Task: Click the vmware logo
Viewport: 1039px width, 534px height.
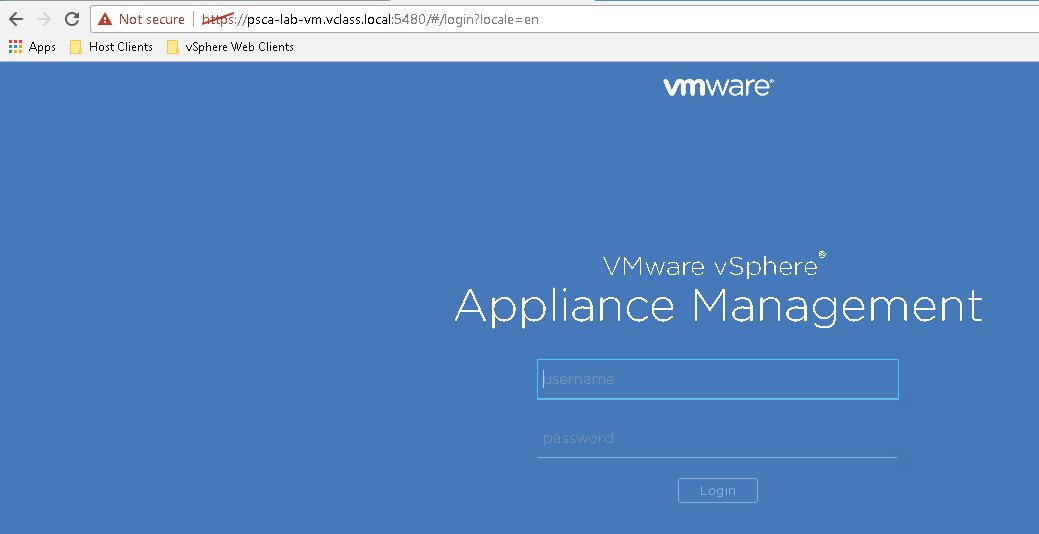Action: (717, 87)
